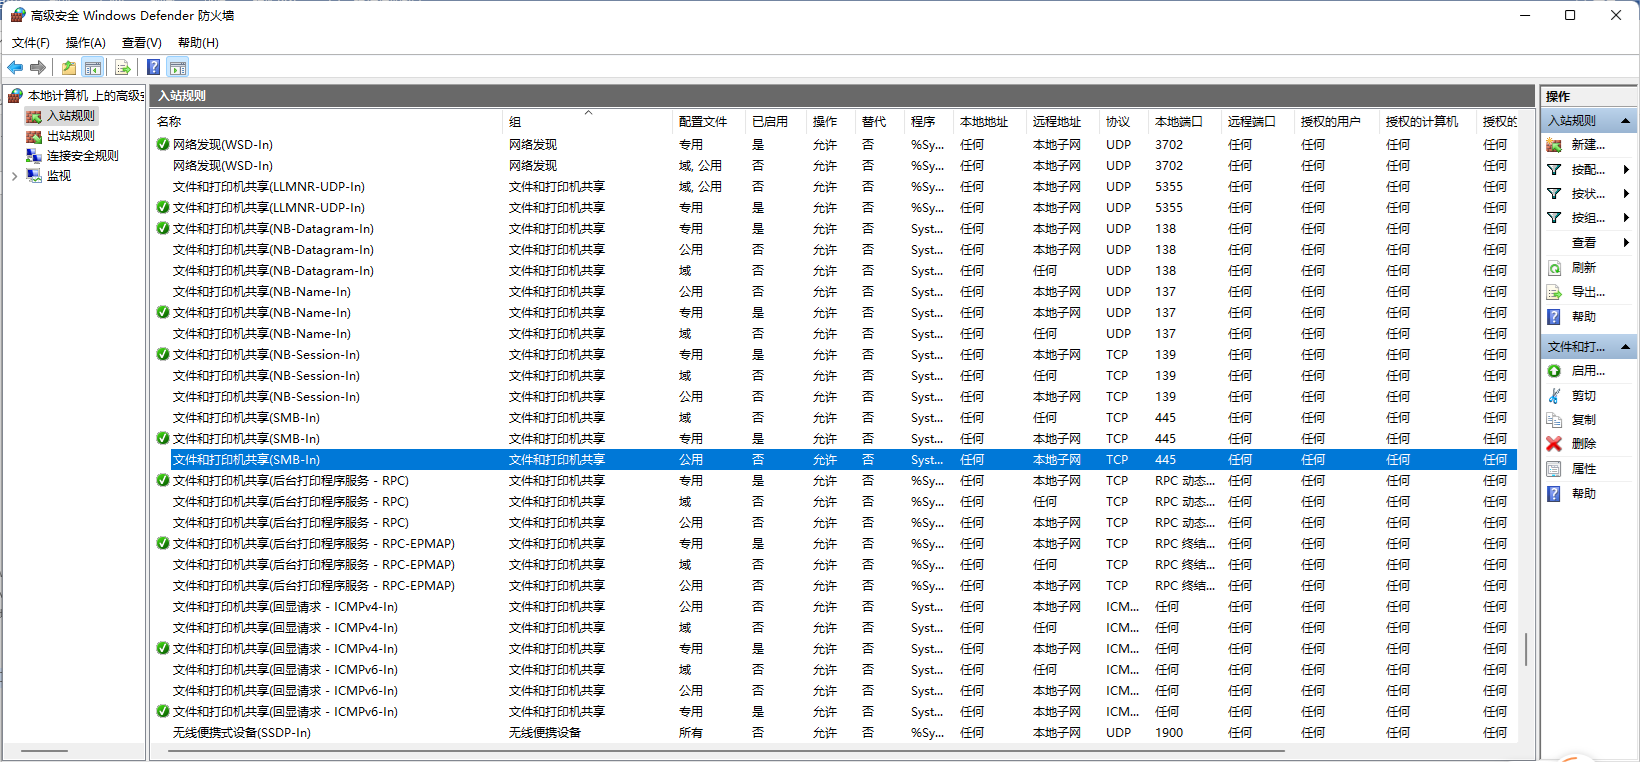Click the 导出... export list action icon

click(x=1554, y=292)
